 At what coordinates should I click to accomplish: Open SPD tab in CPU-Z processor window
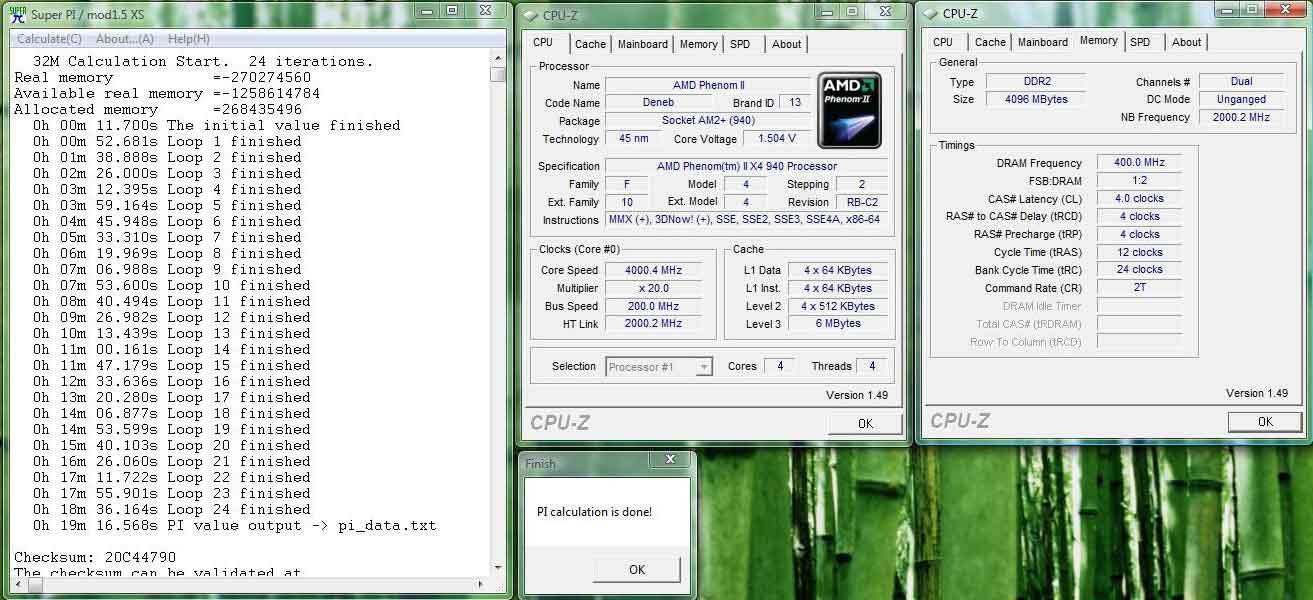coord(740,44)
